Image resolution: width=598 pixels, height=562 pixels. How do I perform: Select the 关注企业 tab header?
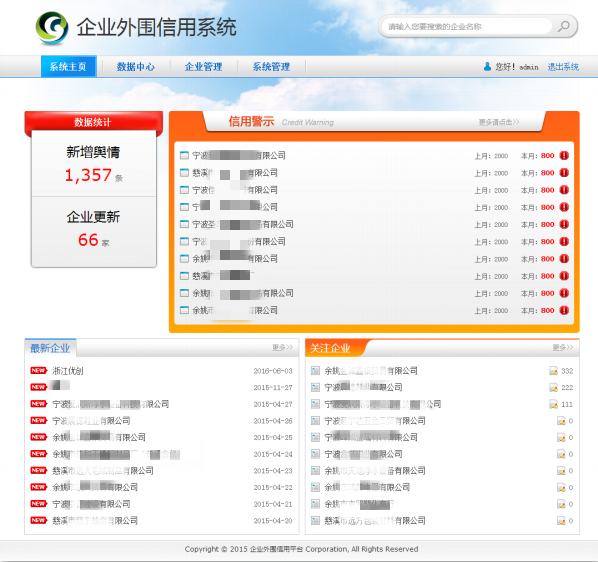(330, 348)
